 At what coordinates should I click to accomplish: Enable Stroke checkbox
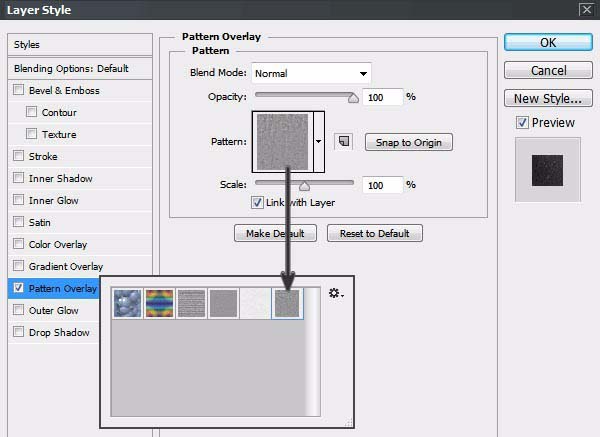click(18, 156)
